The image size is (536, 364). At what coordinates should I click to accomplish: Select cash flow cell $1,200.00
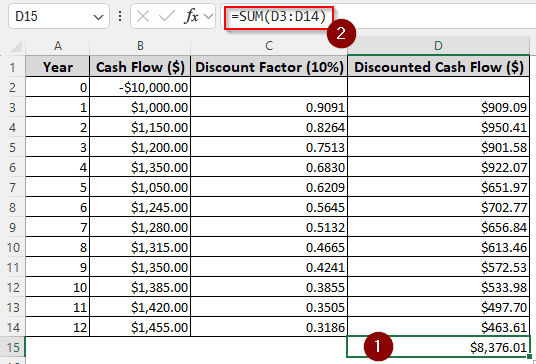[140, 147]
